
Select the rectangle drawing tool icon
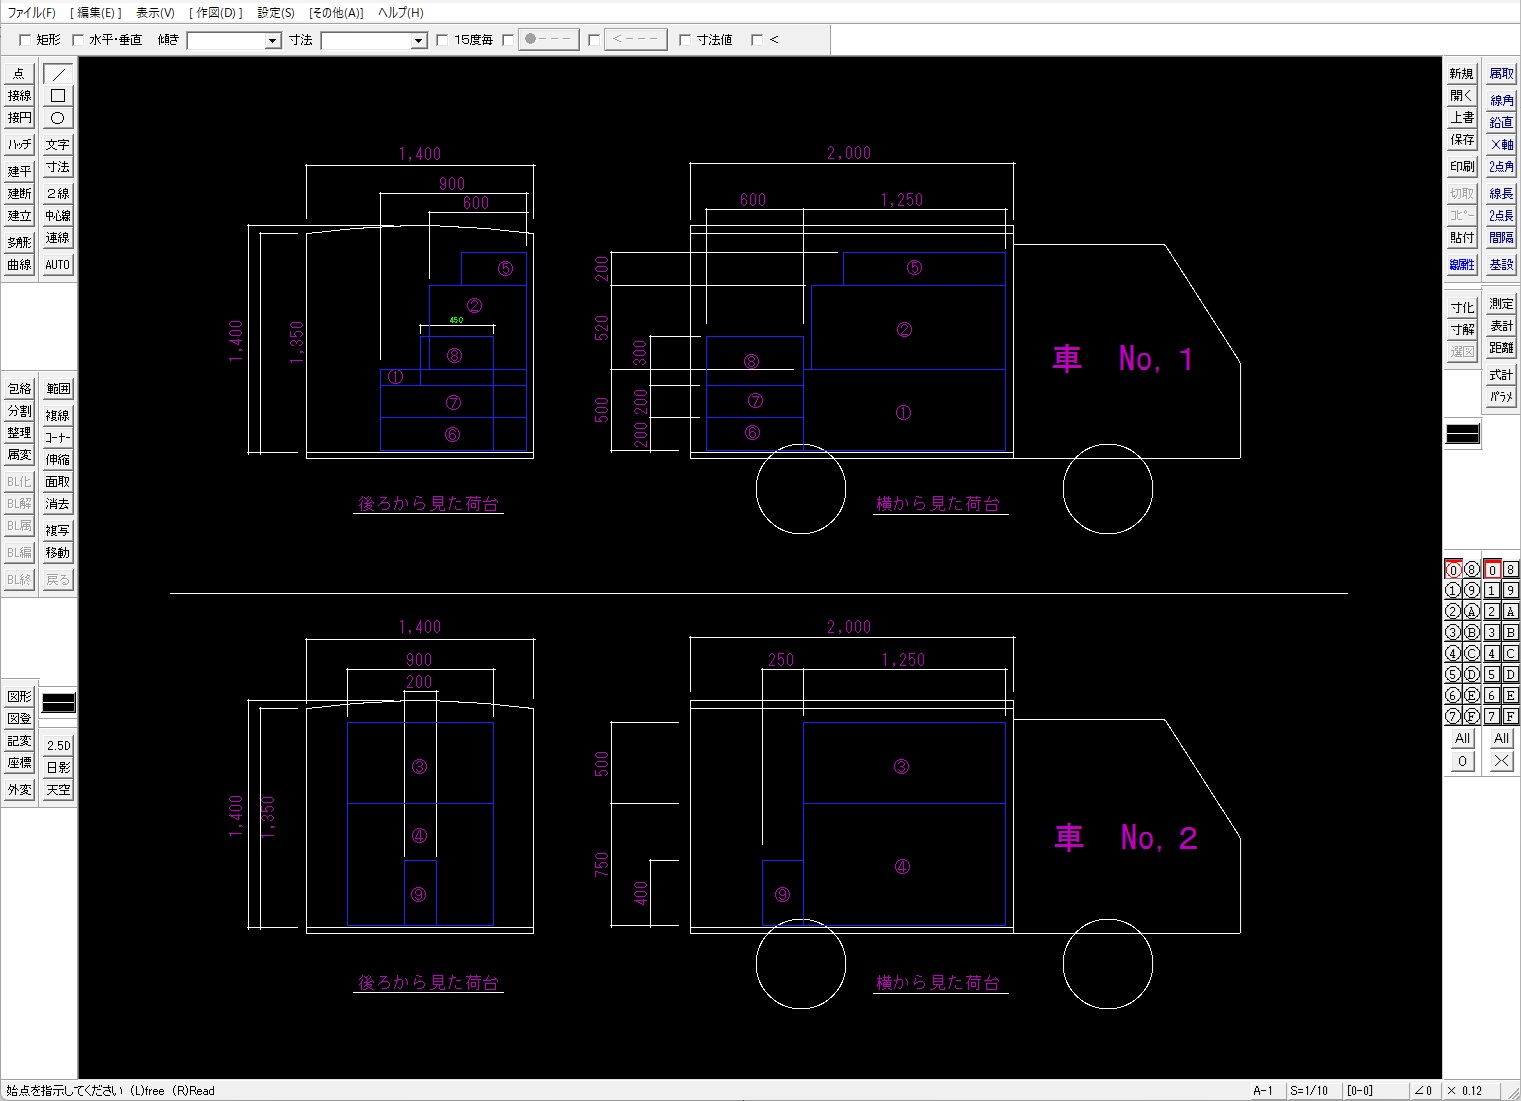coord(58,96)
